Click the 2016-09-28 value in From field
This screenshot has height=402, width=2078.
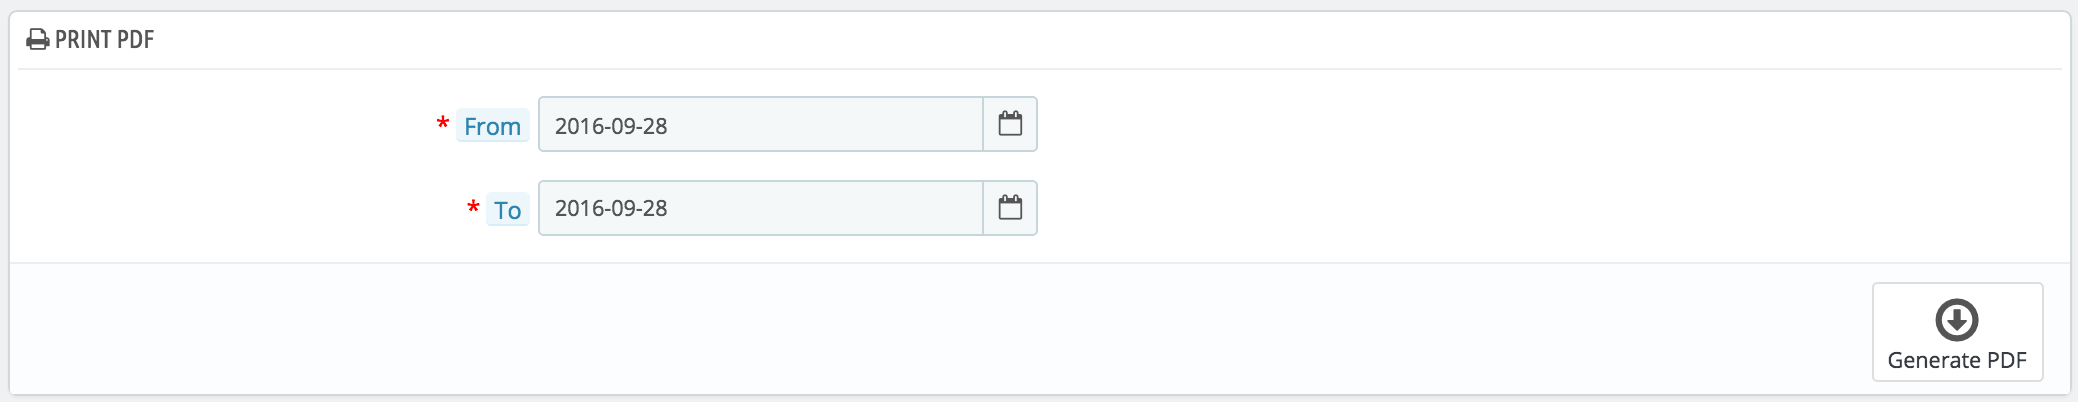[611, 126]
